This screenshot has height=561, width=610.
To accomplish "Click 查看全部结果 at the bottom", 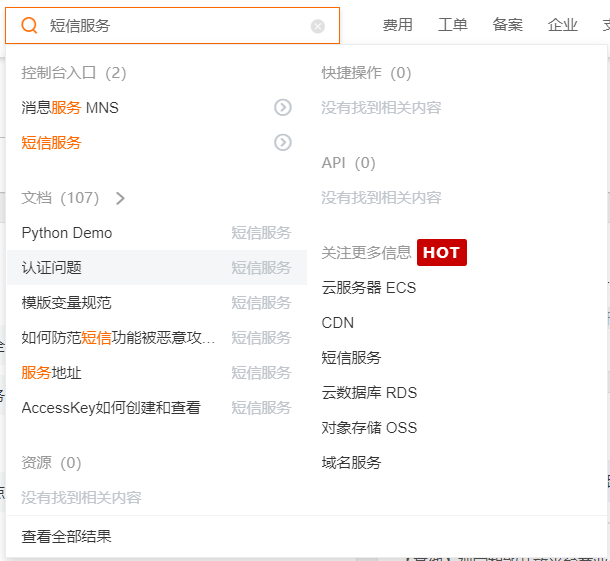I will point(67,536).
